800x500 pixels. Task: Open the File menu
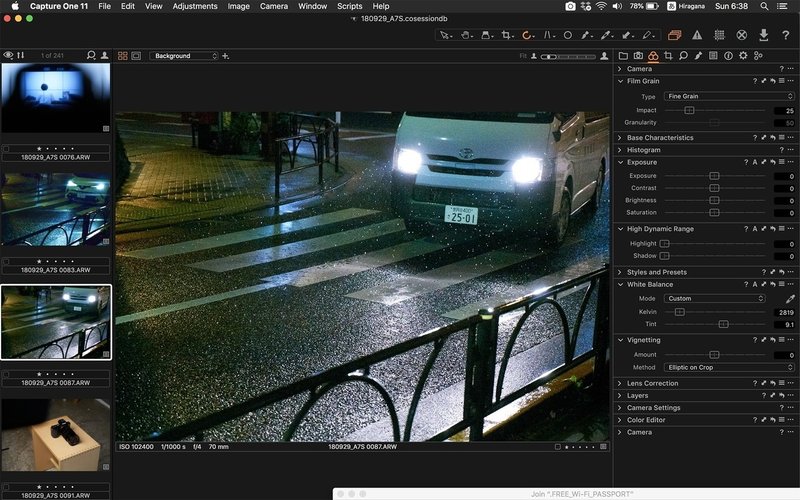pos(105,6)
